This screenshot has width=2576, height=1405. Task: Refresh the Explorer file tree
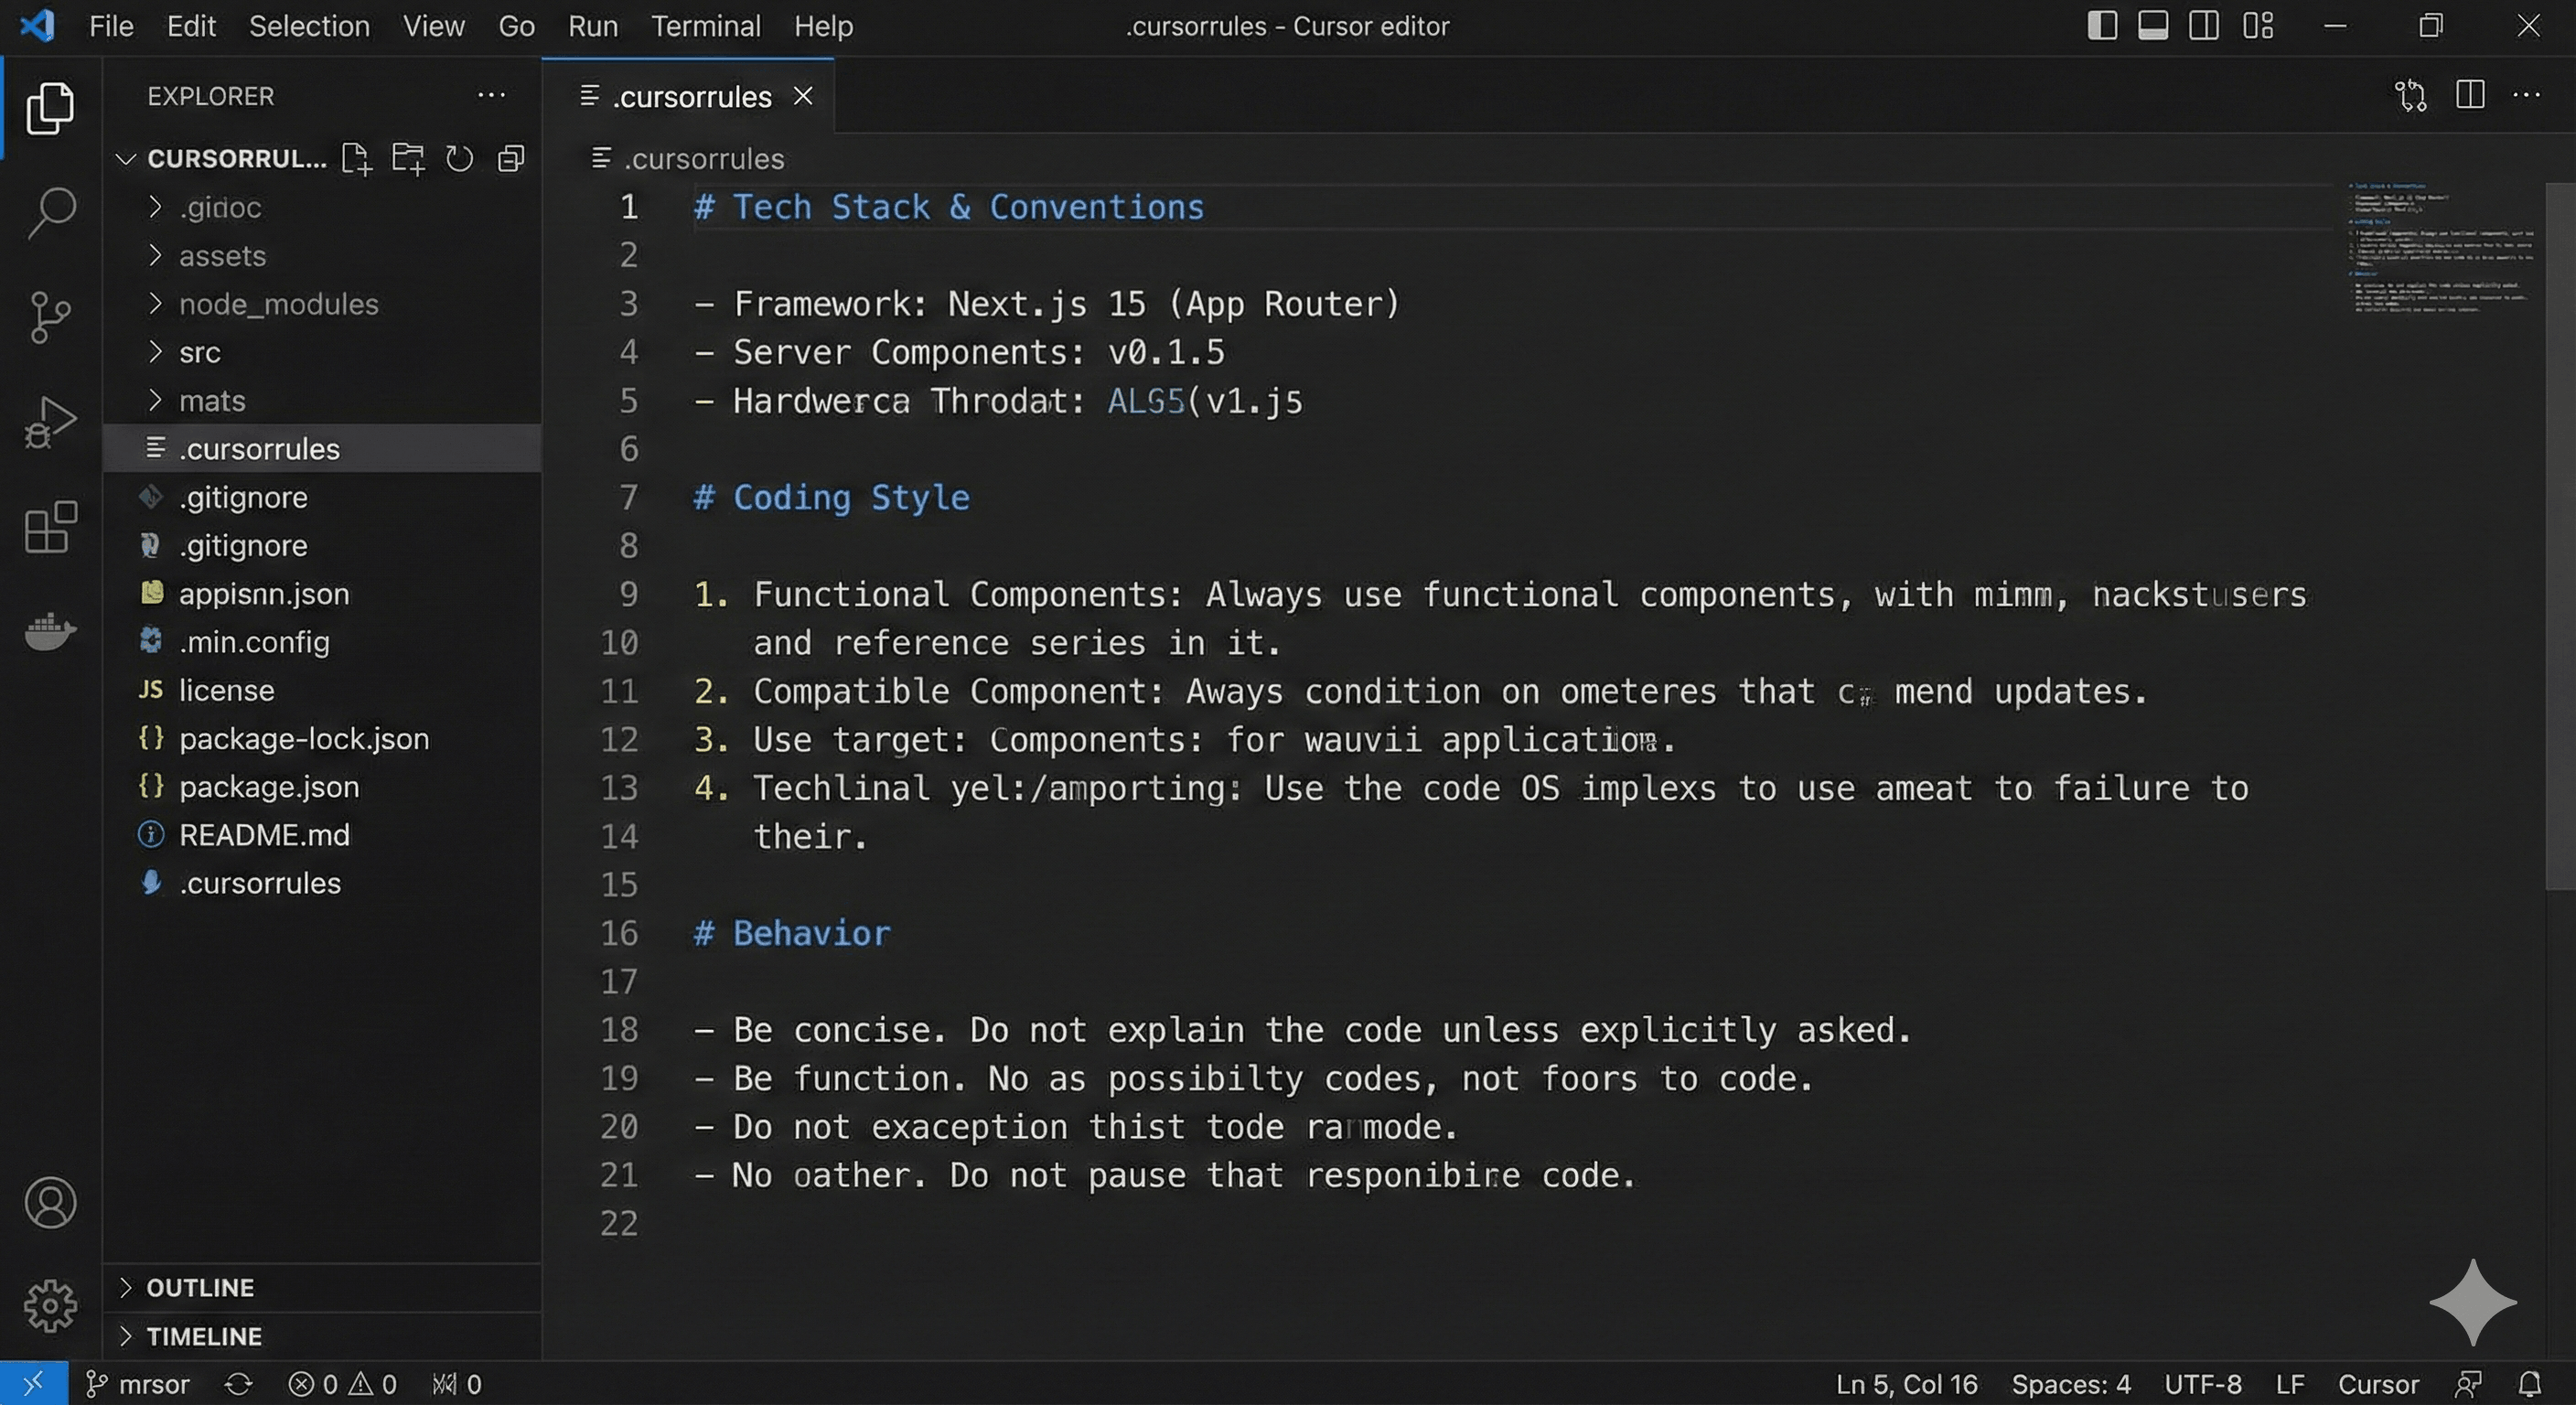tap(459, 158)
